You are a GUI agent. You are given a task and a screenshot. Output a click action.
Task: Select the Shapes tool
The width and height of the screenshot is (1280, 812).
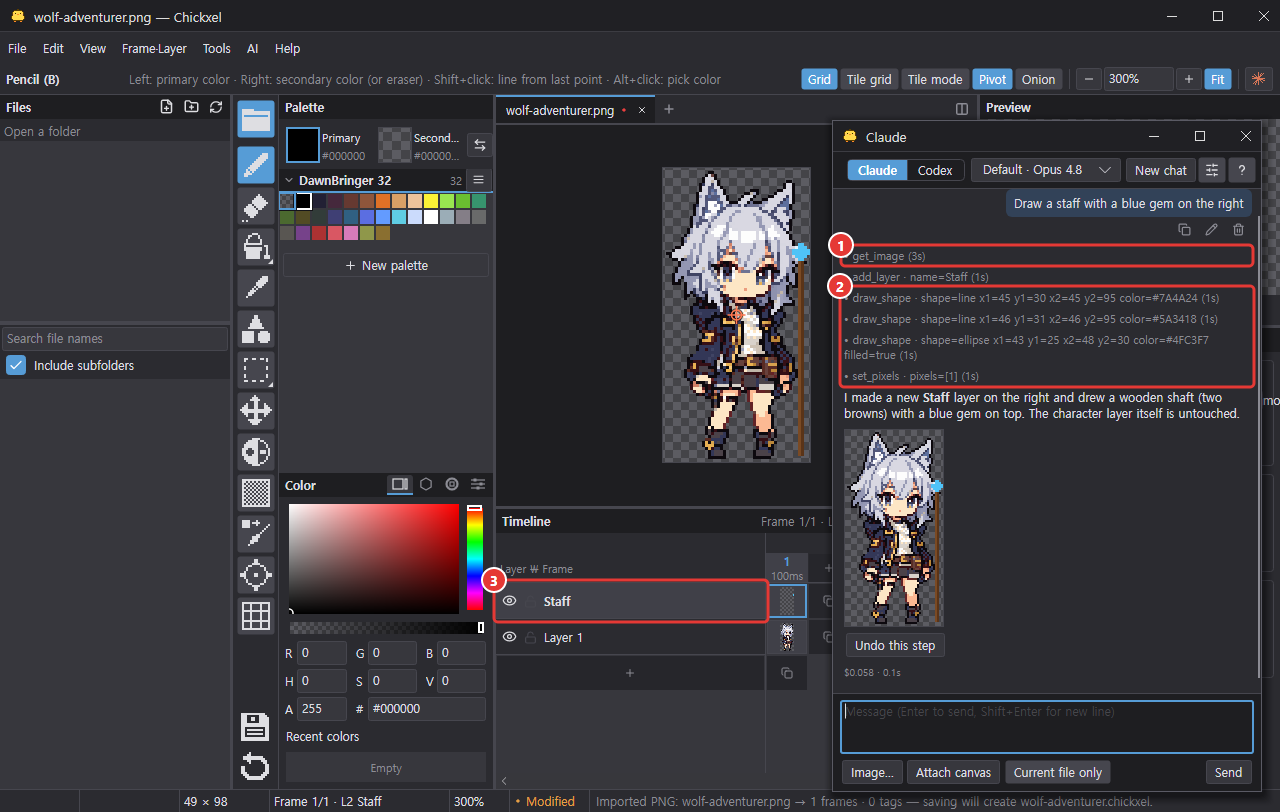(x=256, y=329)
